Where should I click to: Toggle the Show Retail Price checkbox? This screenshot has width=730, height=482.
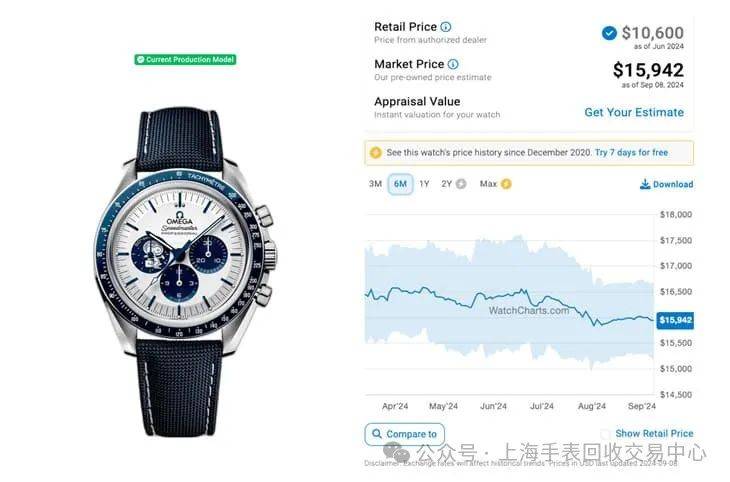pos(605,434)
